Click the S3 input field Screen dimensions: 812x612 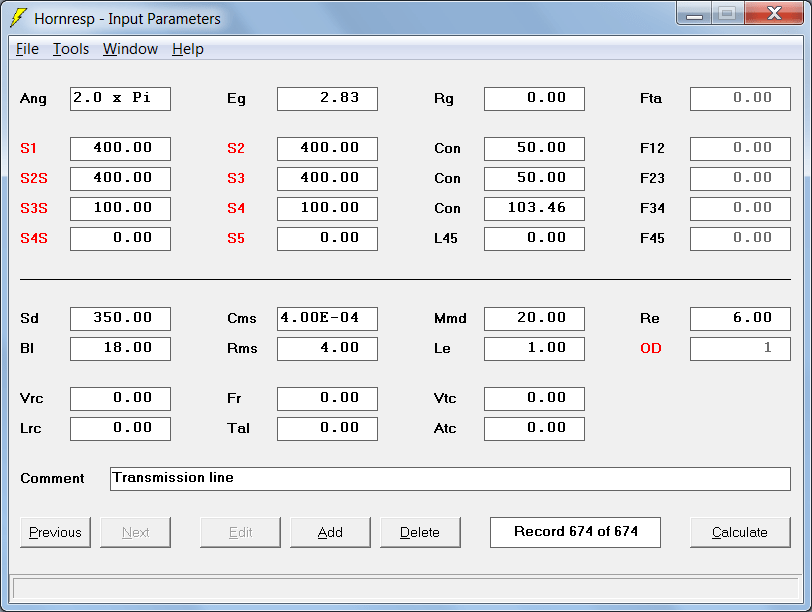327,179
